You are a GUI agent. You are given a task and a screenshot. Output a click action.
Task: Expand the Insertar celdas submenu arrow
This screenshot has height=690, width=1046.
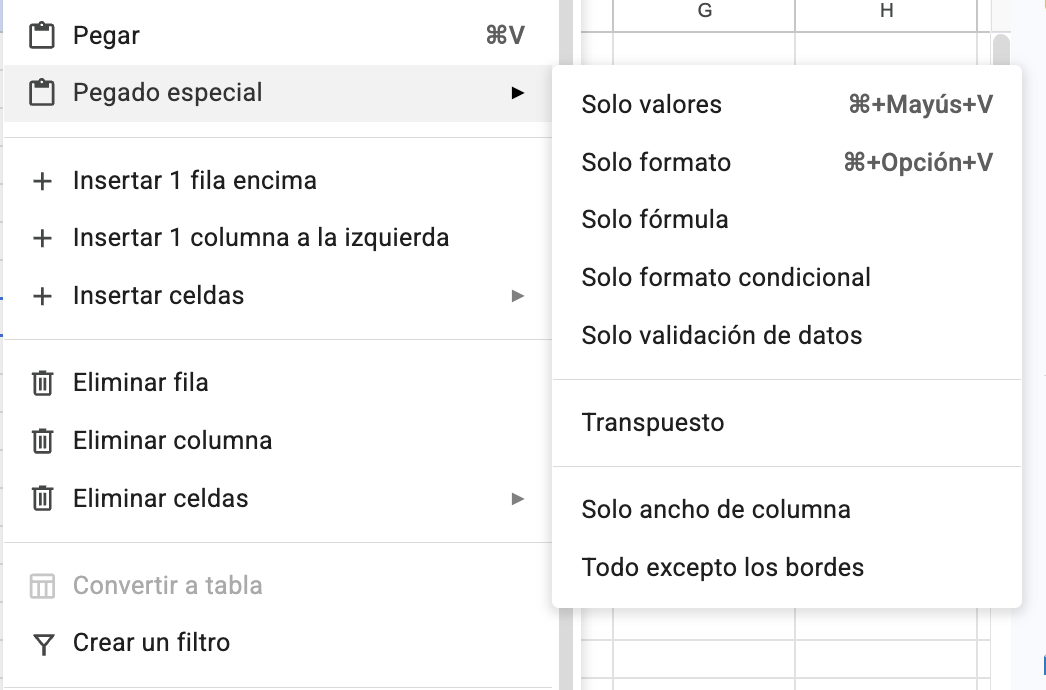pyautogui.click(x=518, y=295)
